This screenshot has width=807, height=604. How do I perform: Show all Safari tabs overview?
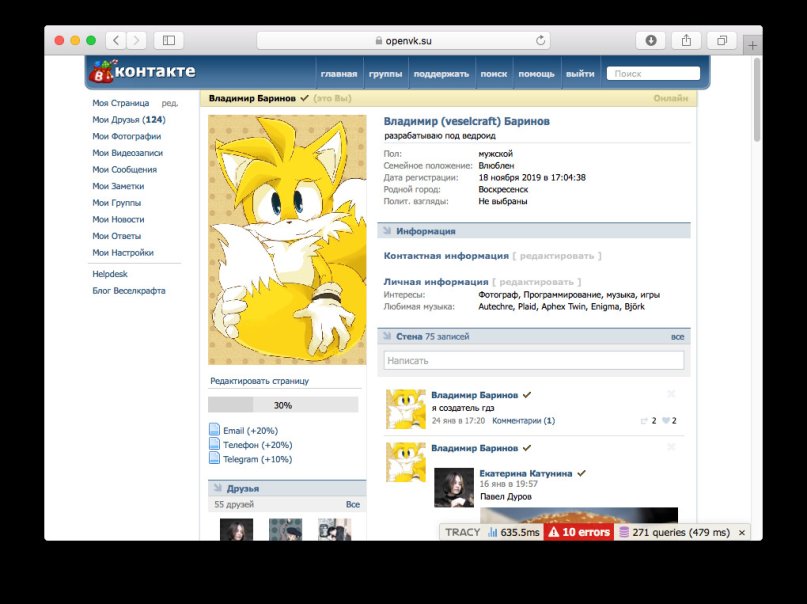tap(722, 40)
